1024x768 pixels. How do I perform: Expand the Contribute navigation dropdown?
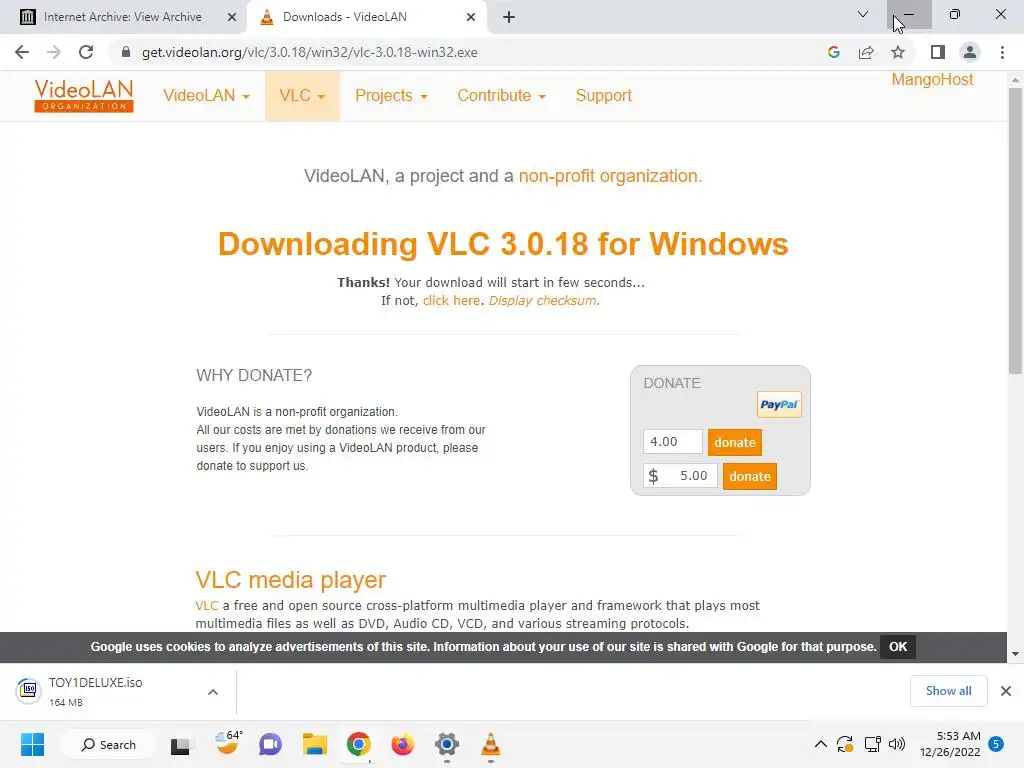click(x=502, y=95)
